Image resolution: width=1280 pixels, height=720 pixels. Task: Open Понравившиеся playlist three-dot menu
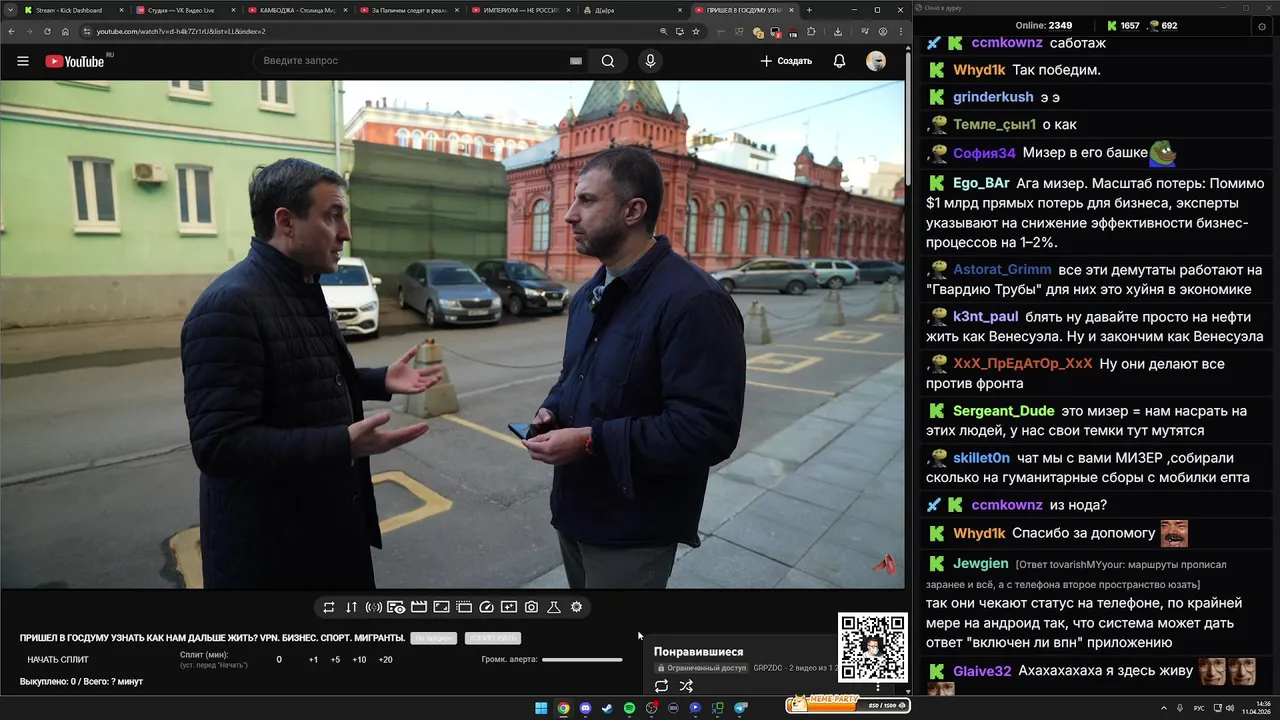point(878,686)
